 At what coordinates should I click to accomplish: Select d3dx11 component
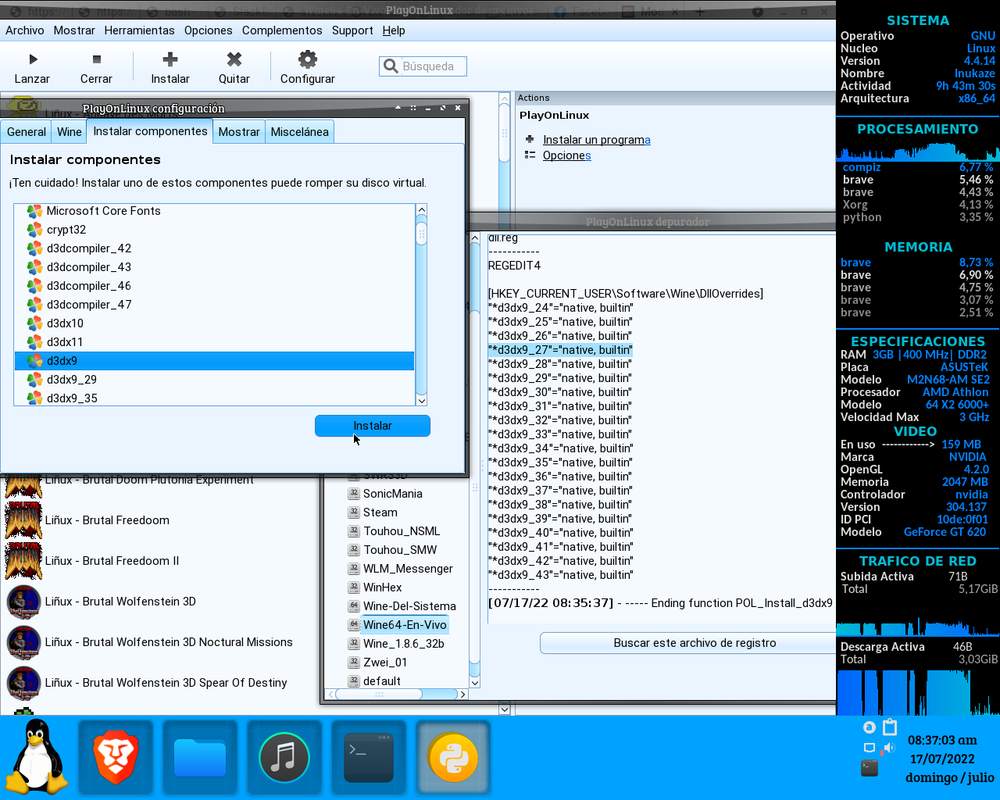[x=214, y=342]
